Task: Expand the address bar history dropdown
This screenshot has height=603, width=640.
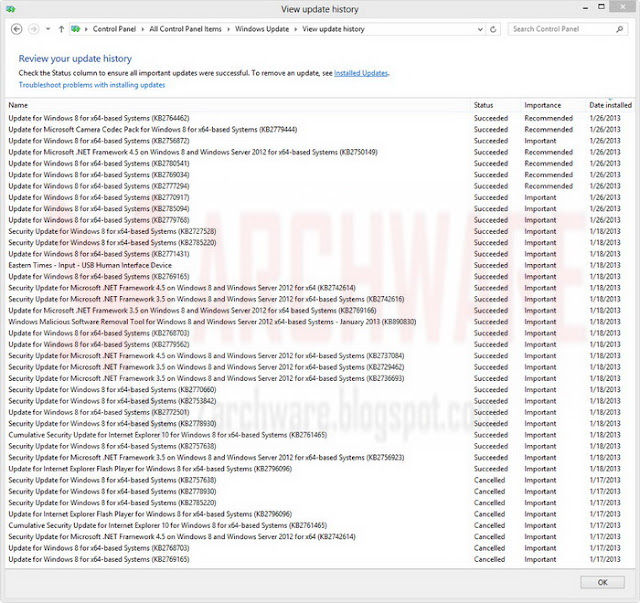Action: pyautogui.click(x=480, y=29)
